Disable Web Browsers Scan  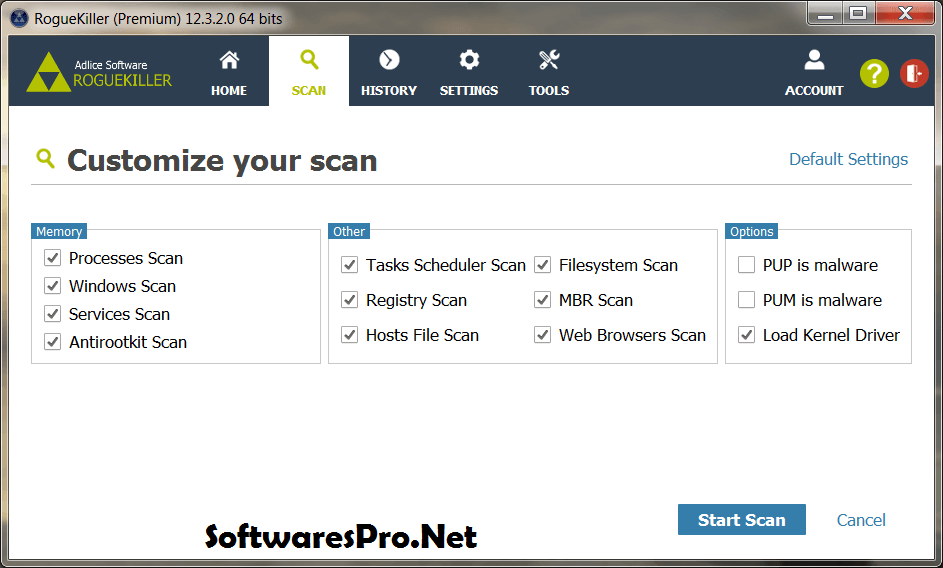click(x=542, y=335)
